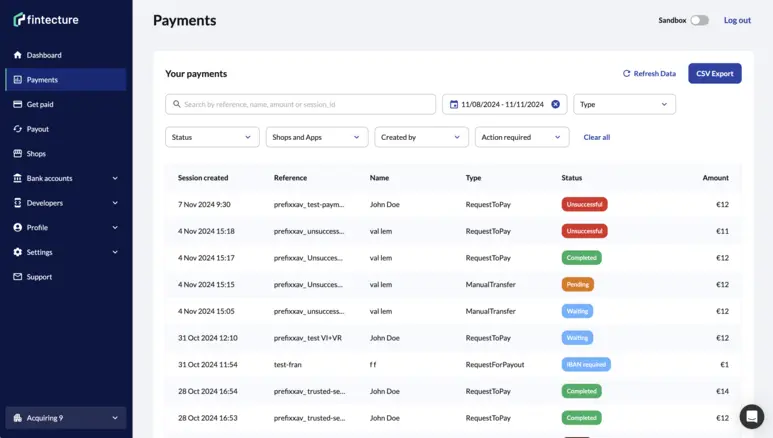Click the Clear all filters link
Image resolution: width=773 pixels, height=438 pixels.
(597, 137)
